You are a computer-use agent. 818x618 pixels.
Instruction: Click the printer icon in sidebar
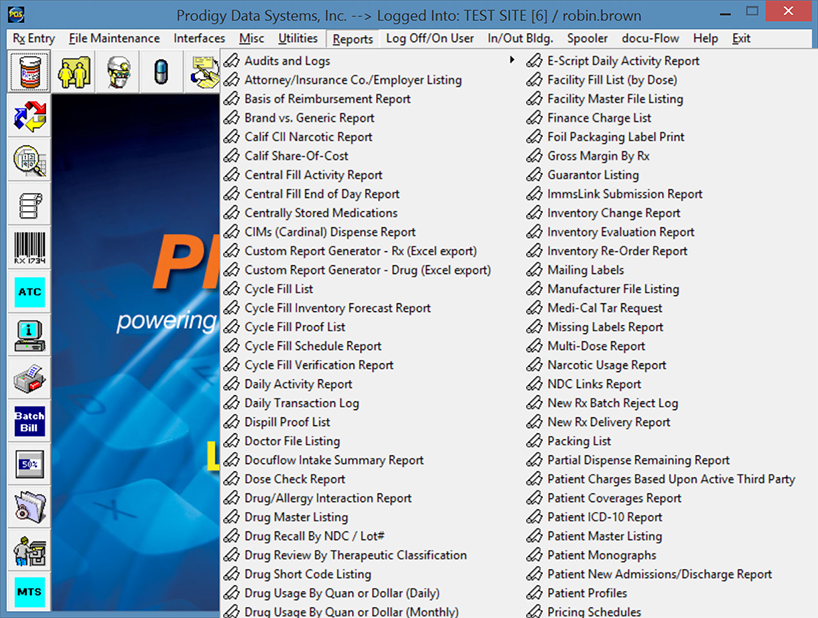[x=29, y=379]
